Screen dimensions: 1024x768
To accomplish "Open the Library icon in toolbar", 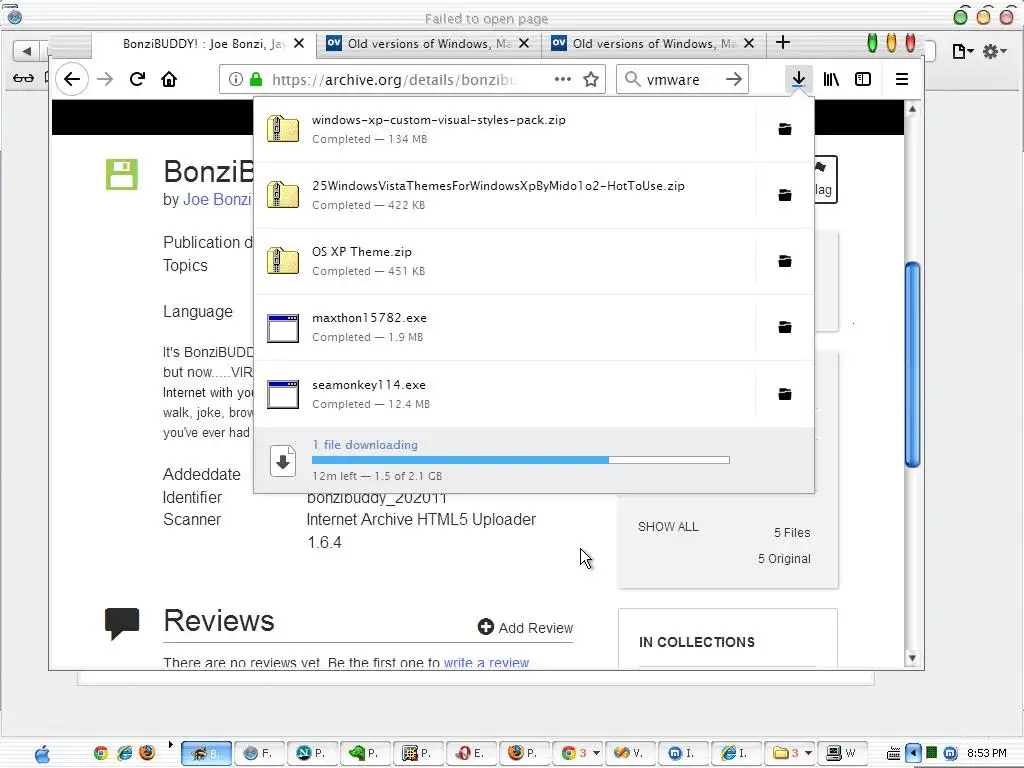I will [831, 80].
